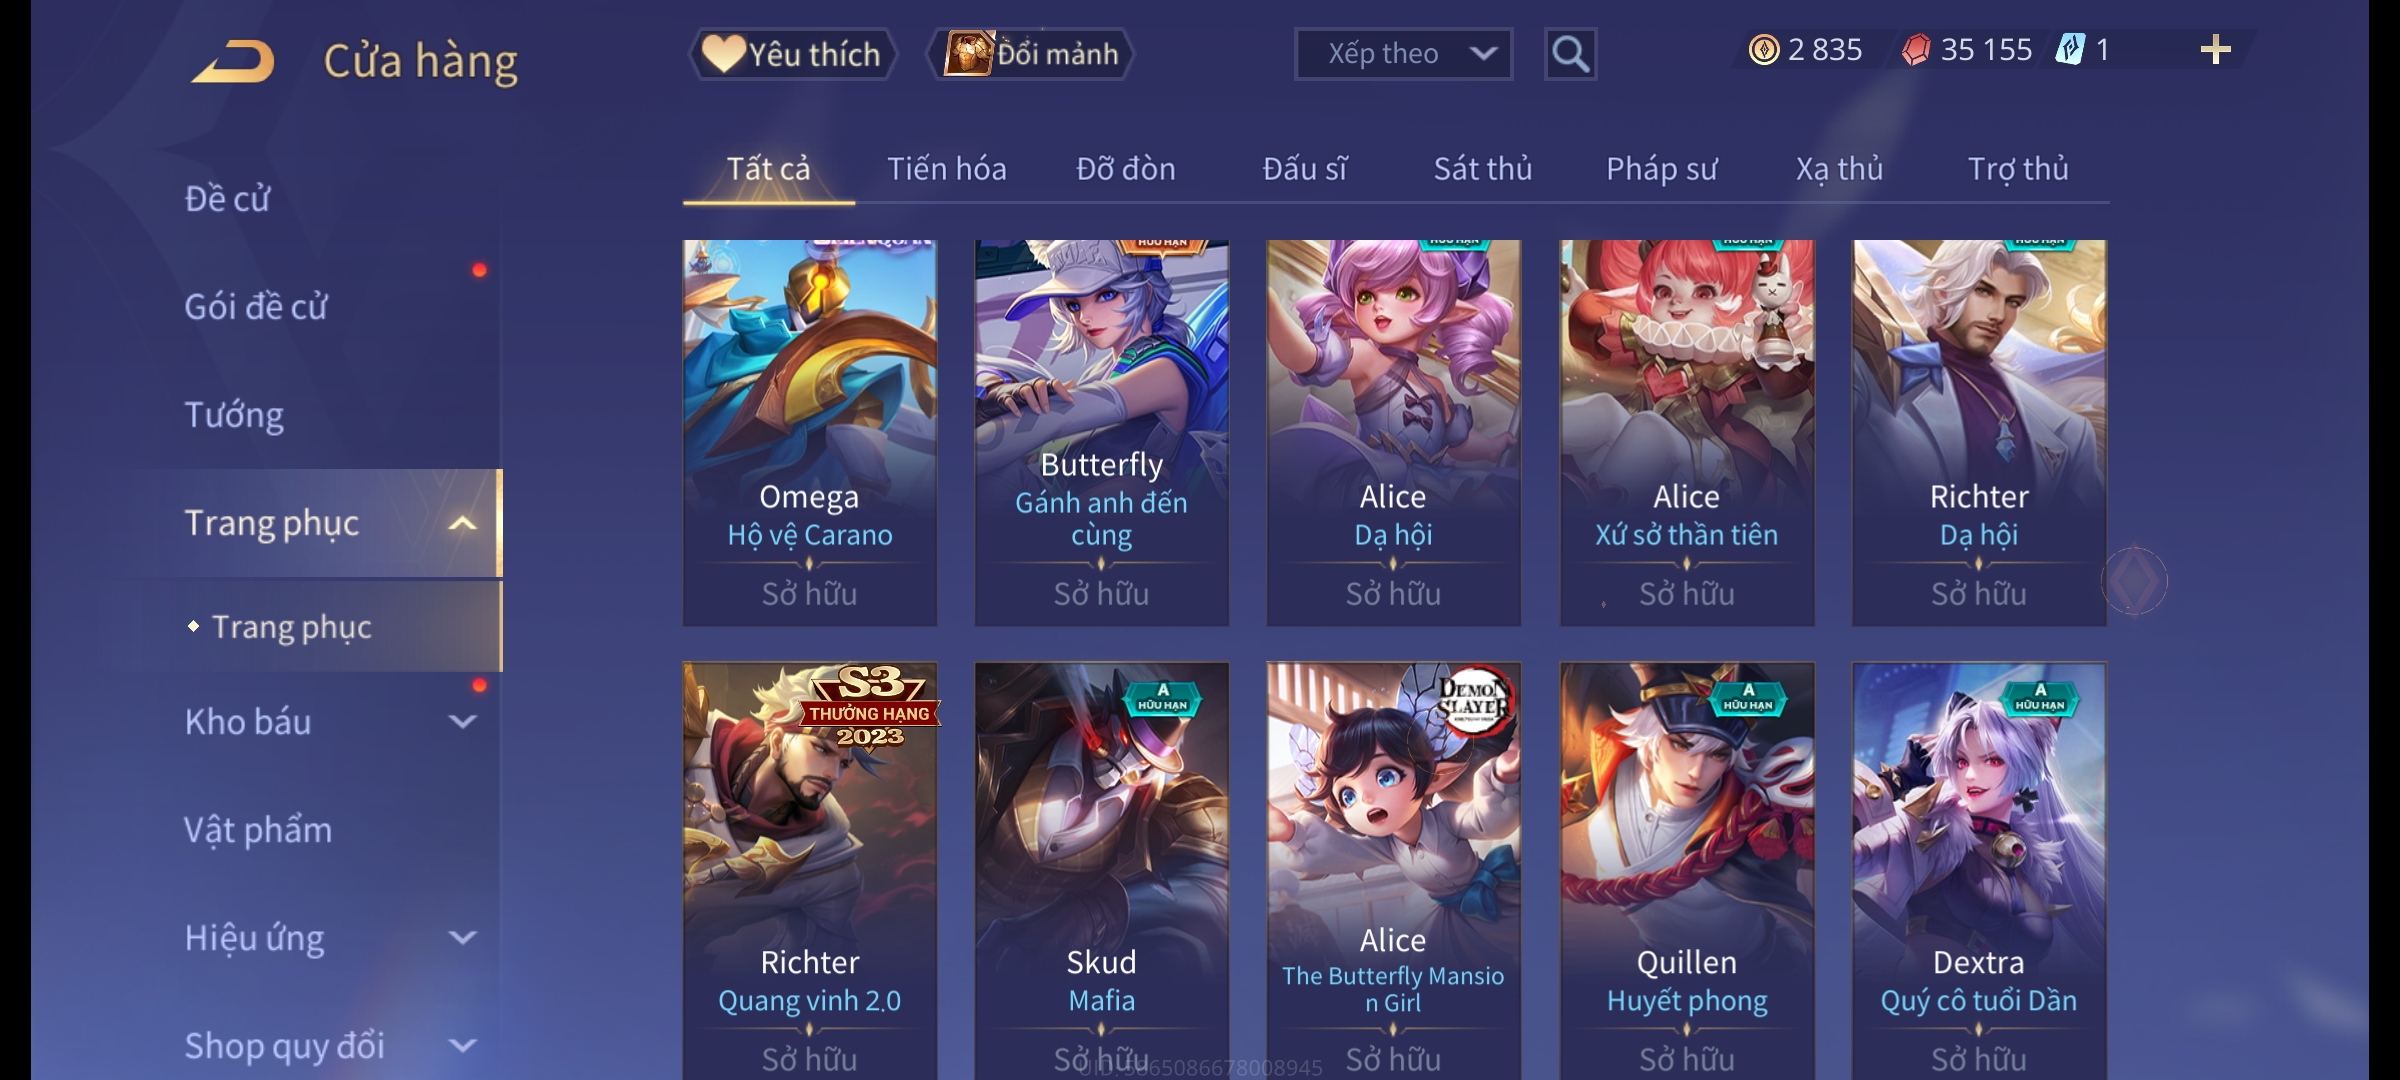Open Quillen Huyết phong skin card
This screenshot has width=2400, height=1080.
pos(1687,870)
